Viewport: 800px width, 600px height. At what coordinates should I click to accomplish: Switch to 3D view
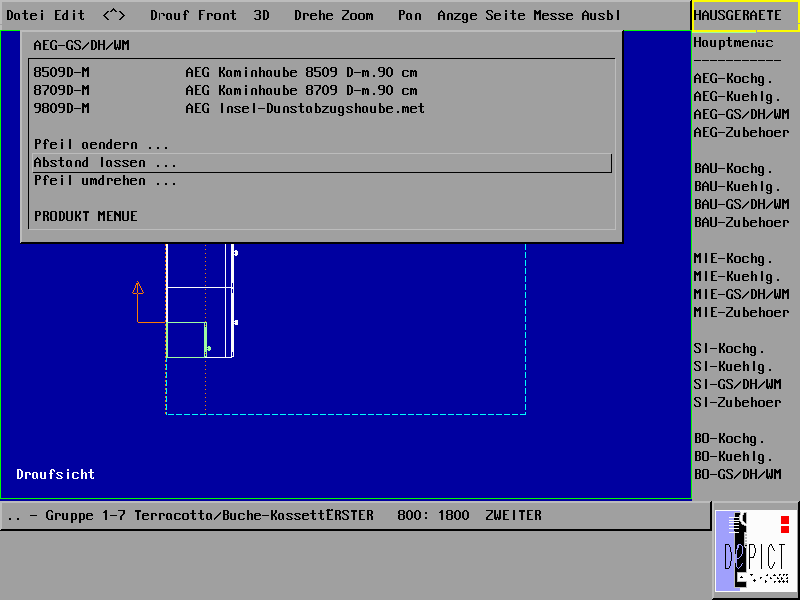coord(261,15)
